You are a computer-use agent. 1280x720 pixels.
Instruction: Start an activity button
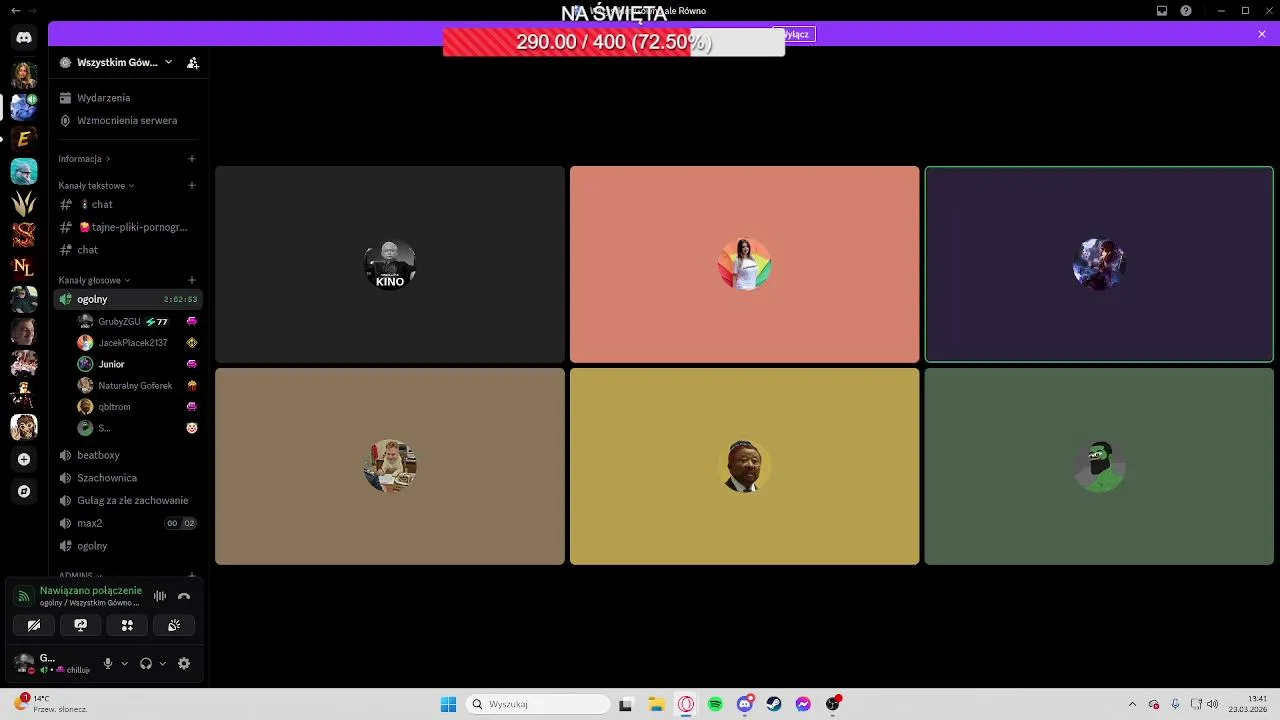click(x=127, y=625)
